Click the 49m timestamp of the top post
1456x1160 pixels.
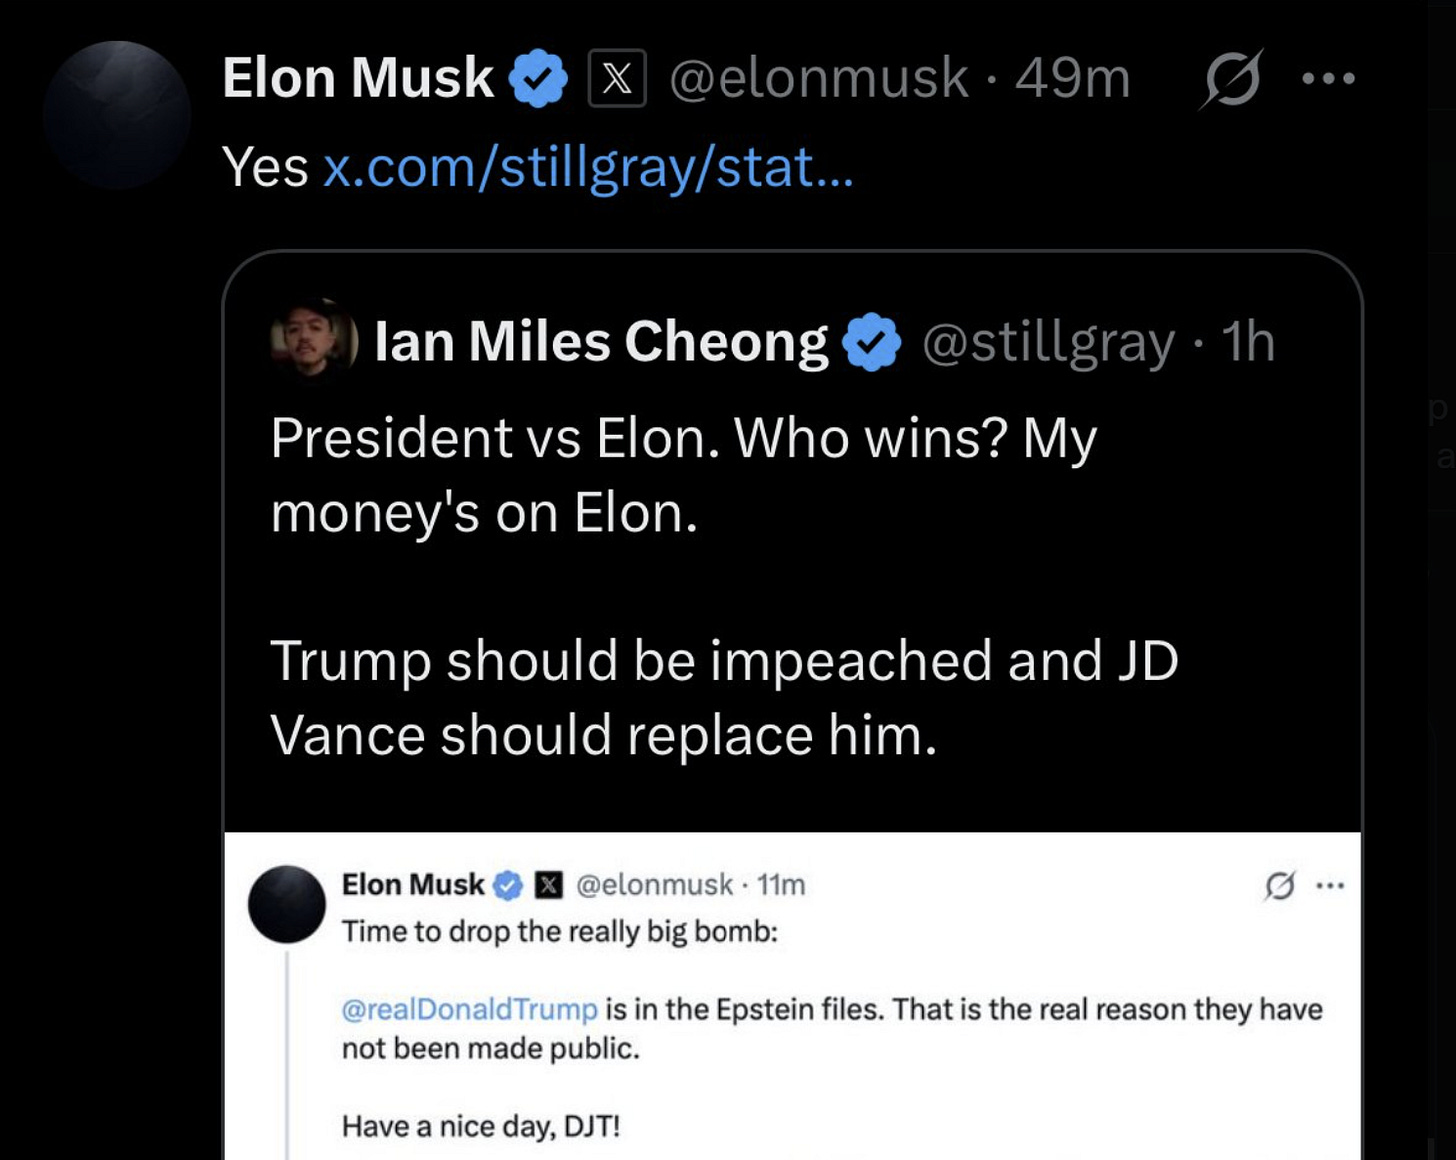click(1072, 79)
